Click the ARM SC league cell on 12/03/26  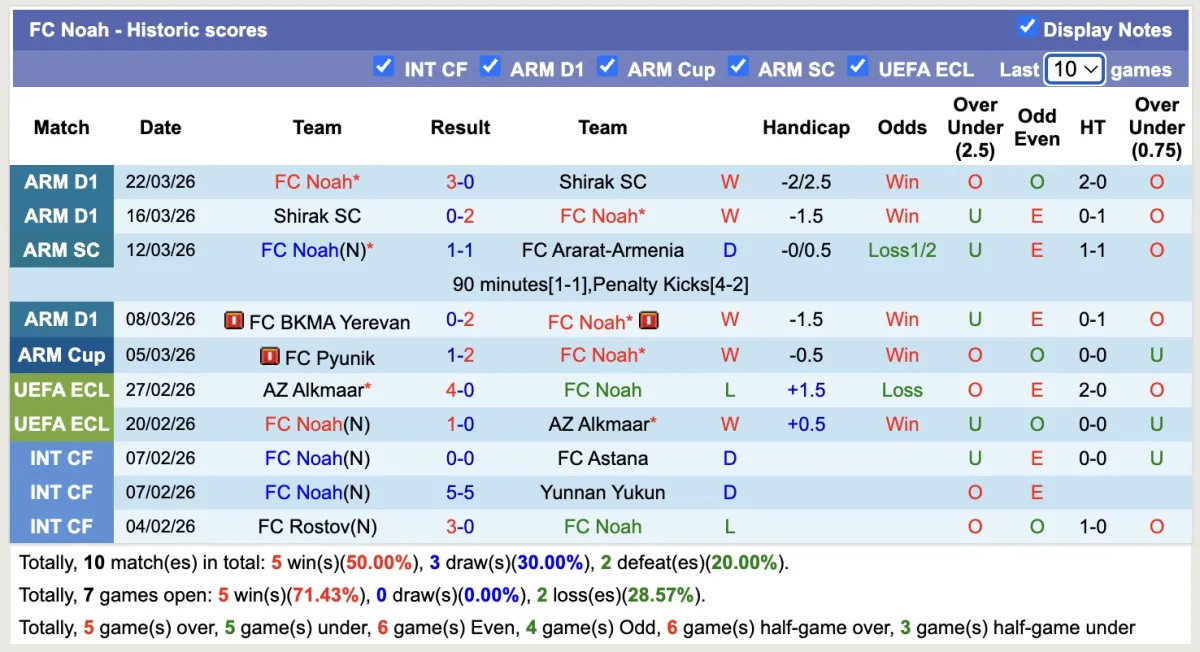pyautogui.click(x=61, y=250)
